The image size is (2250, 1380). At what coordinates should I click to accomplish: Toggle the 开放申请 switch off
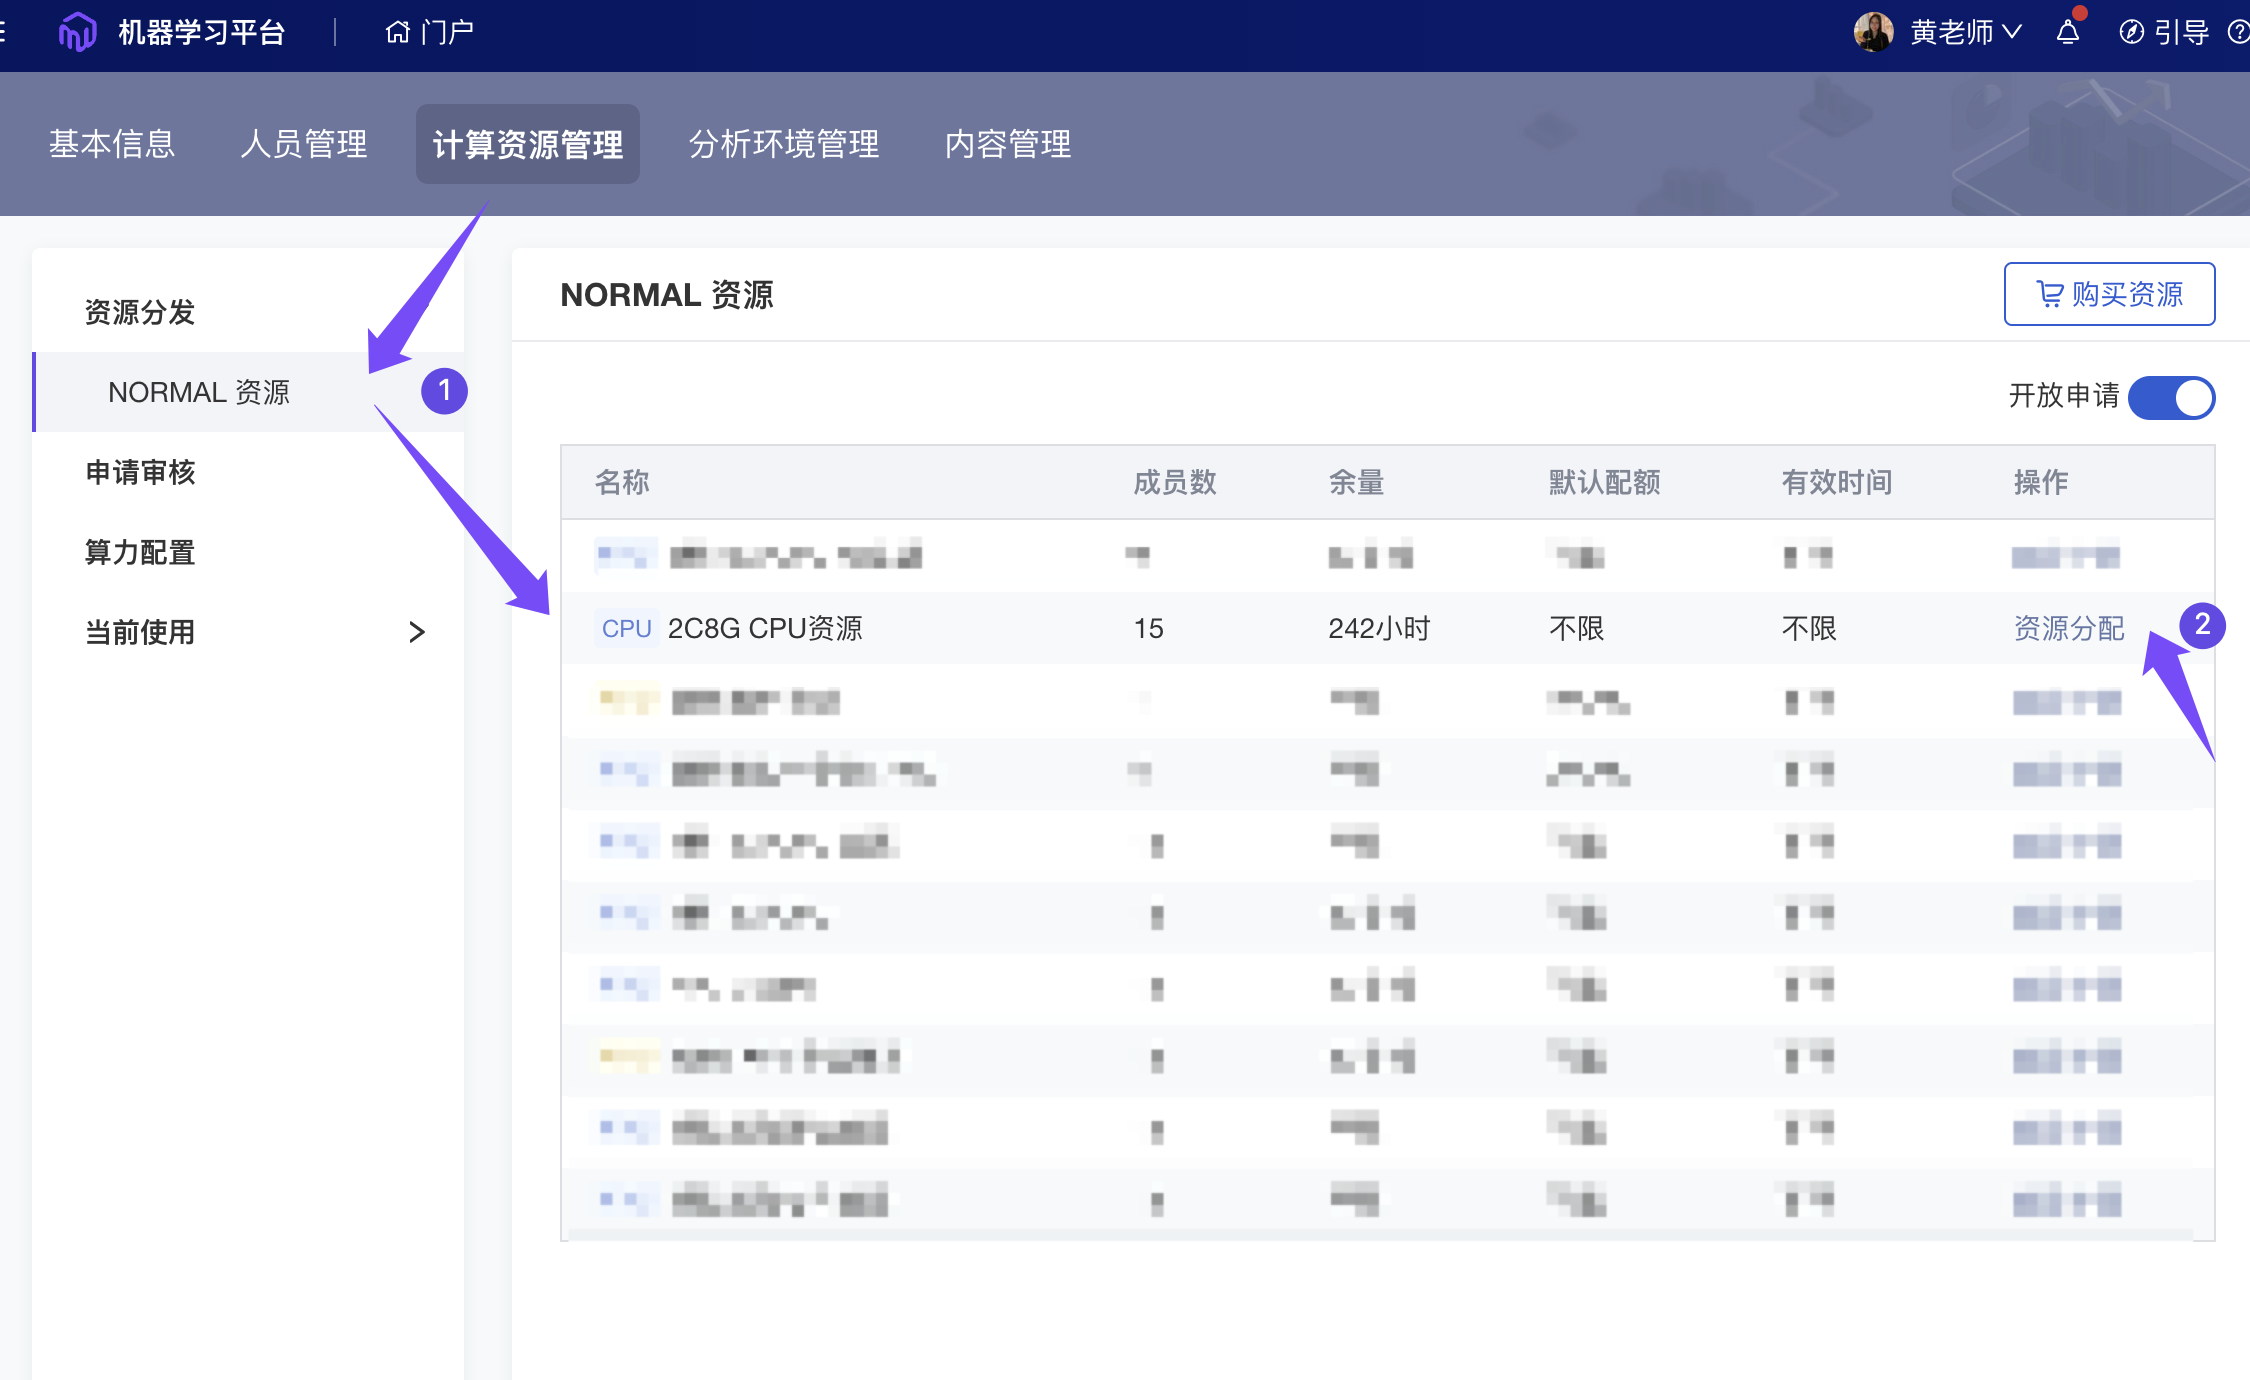[2171, 397]
